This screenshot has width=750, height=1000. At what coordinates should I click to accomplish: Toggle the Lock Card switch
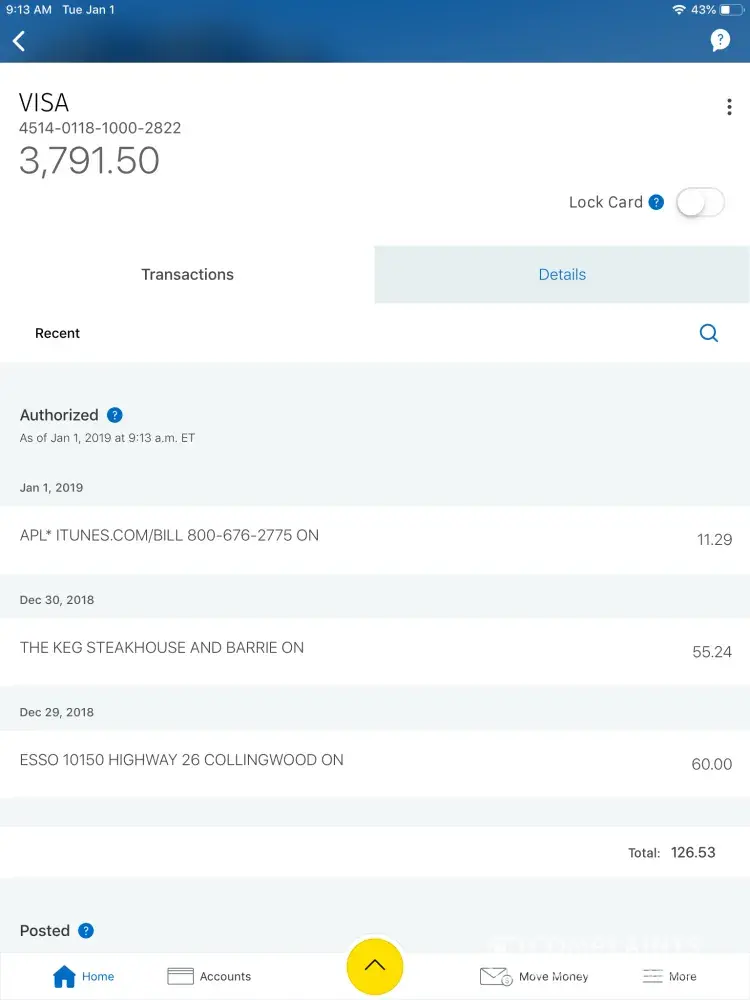(700, 203)
